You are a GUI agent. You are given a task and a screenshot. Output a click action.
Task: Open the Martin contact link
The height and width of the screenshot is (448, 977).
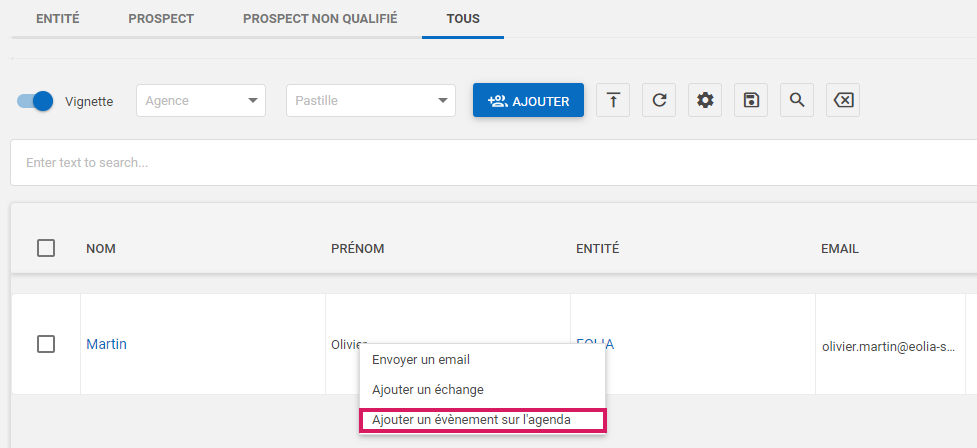click(106, 344)
